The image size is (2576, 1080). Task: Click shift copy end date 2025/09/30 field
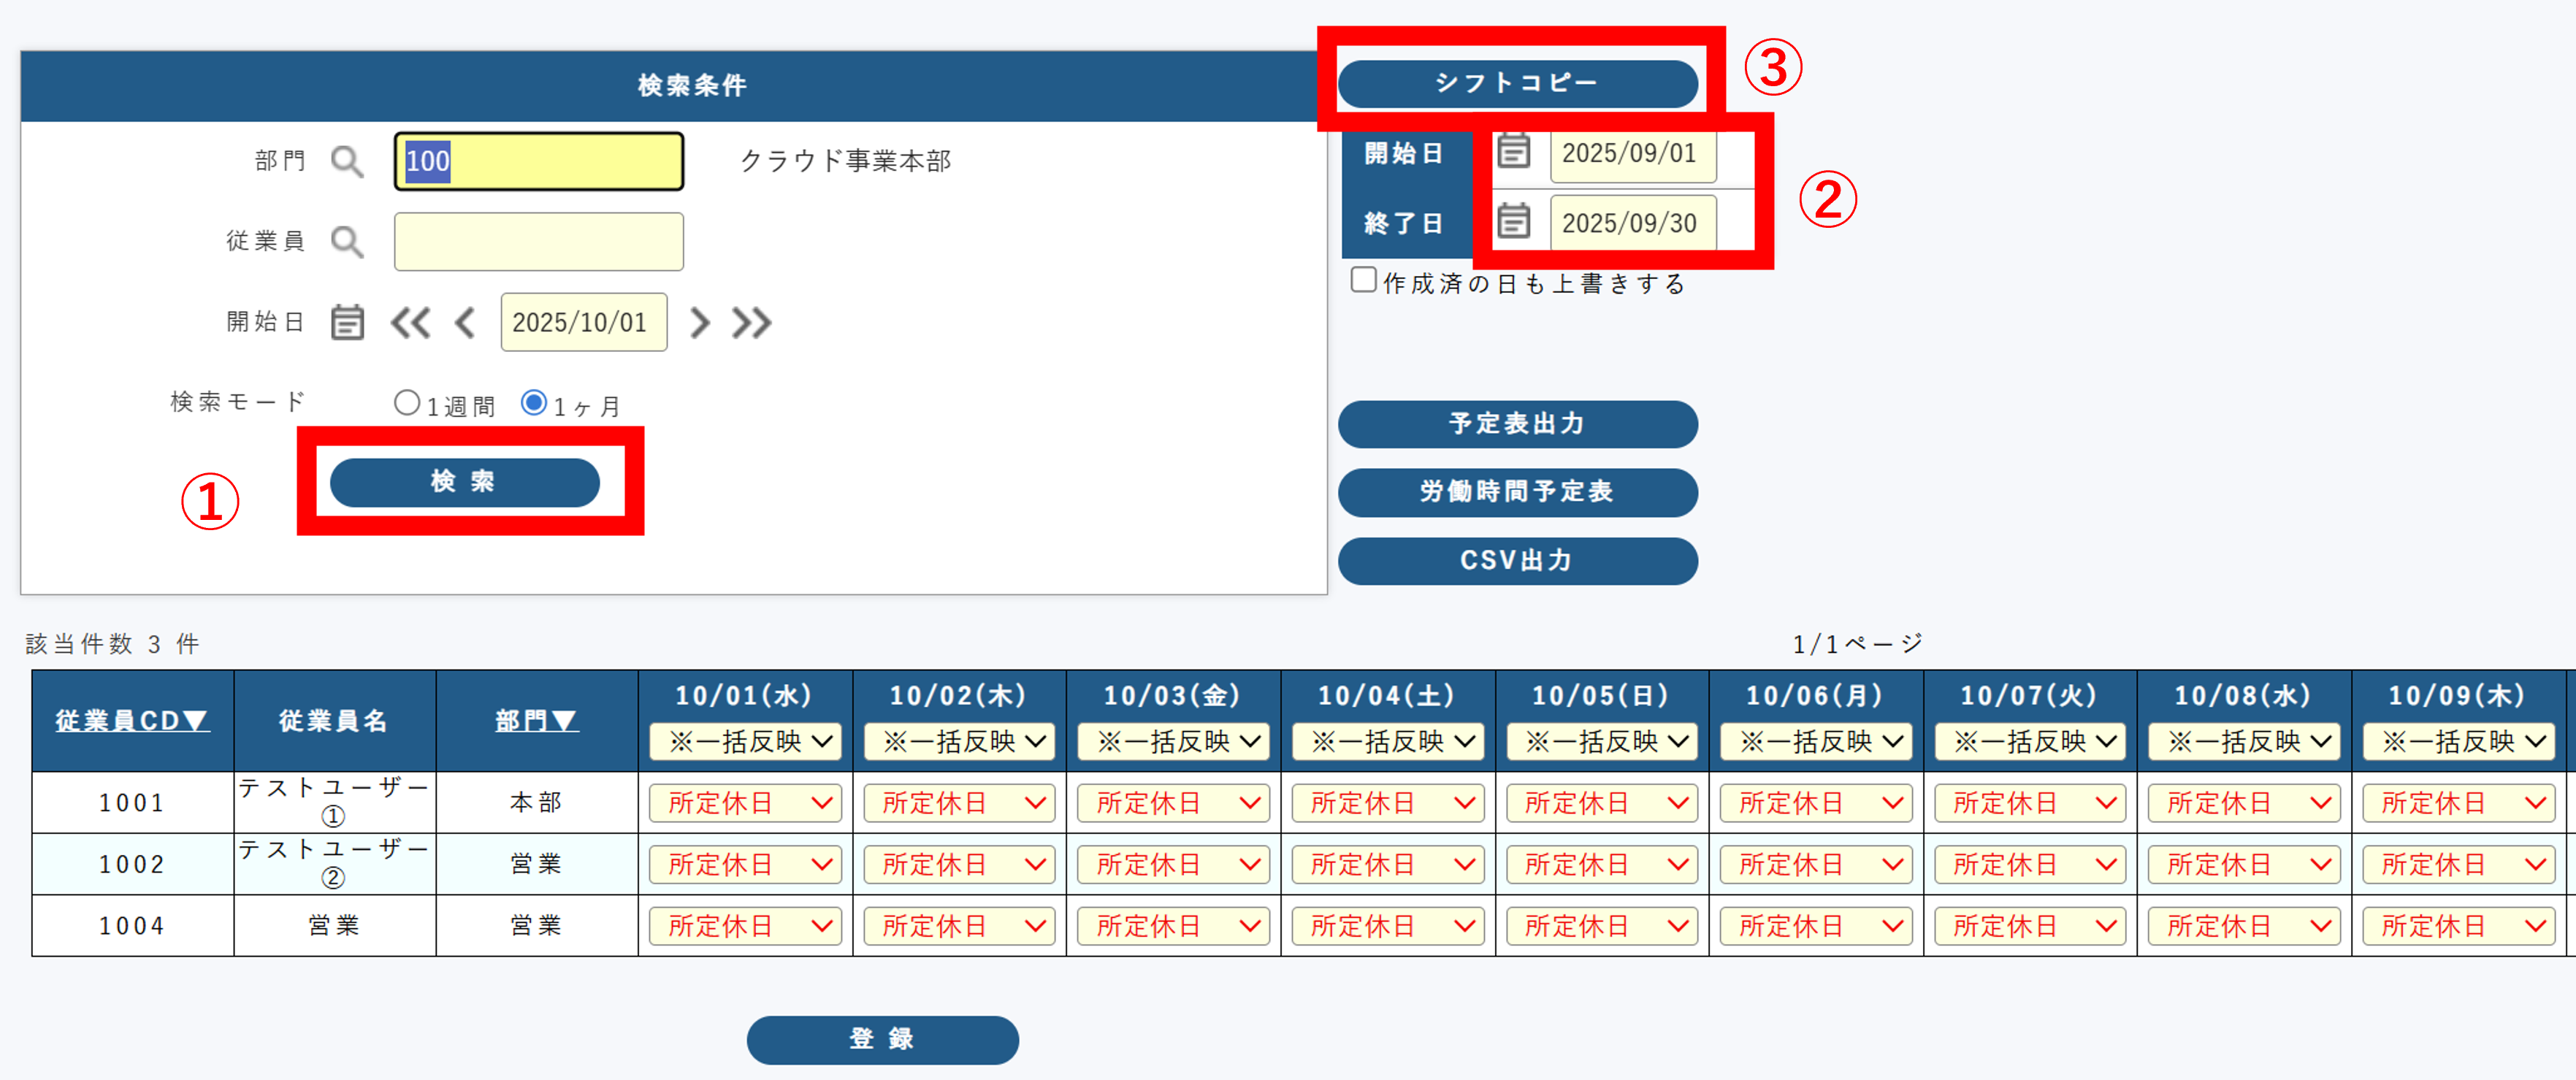[1633, 223]
